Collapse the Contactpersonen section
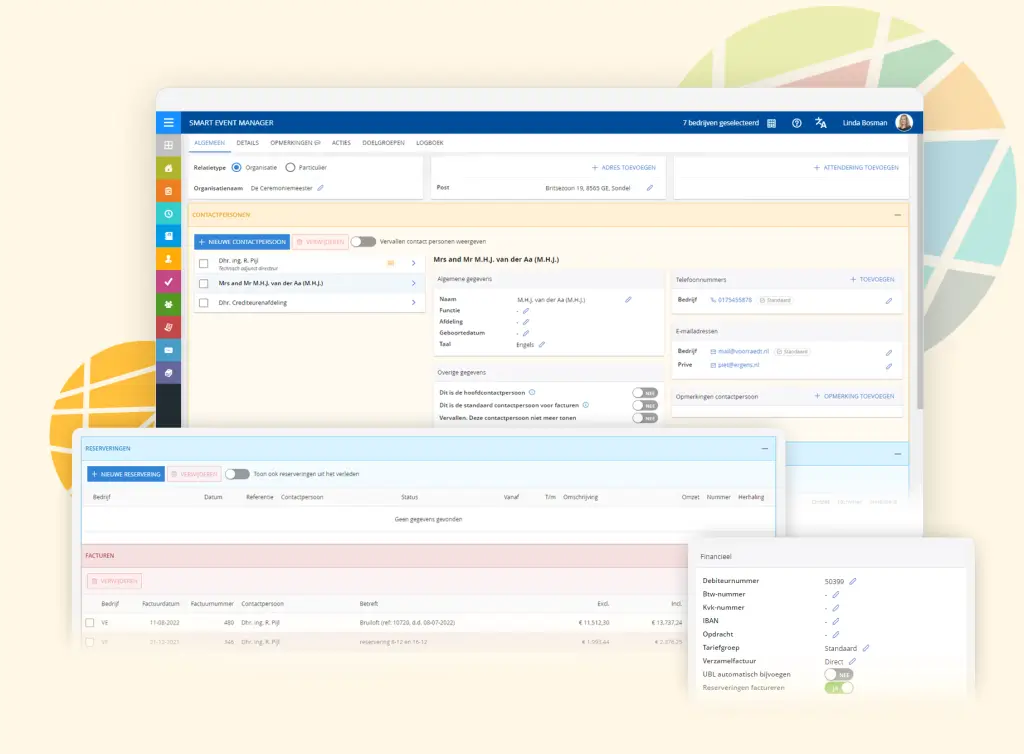Screen dimensions: 1024x754 [897, 214]
